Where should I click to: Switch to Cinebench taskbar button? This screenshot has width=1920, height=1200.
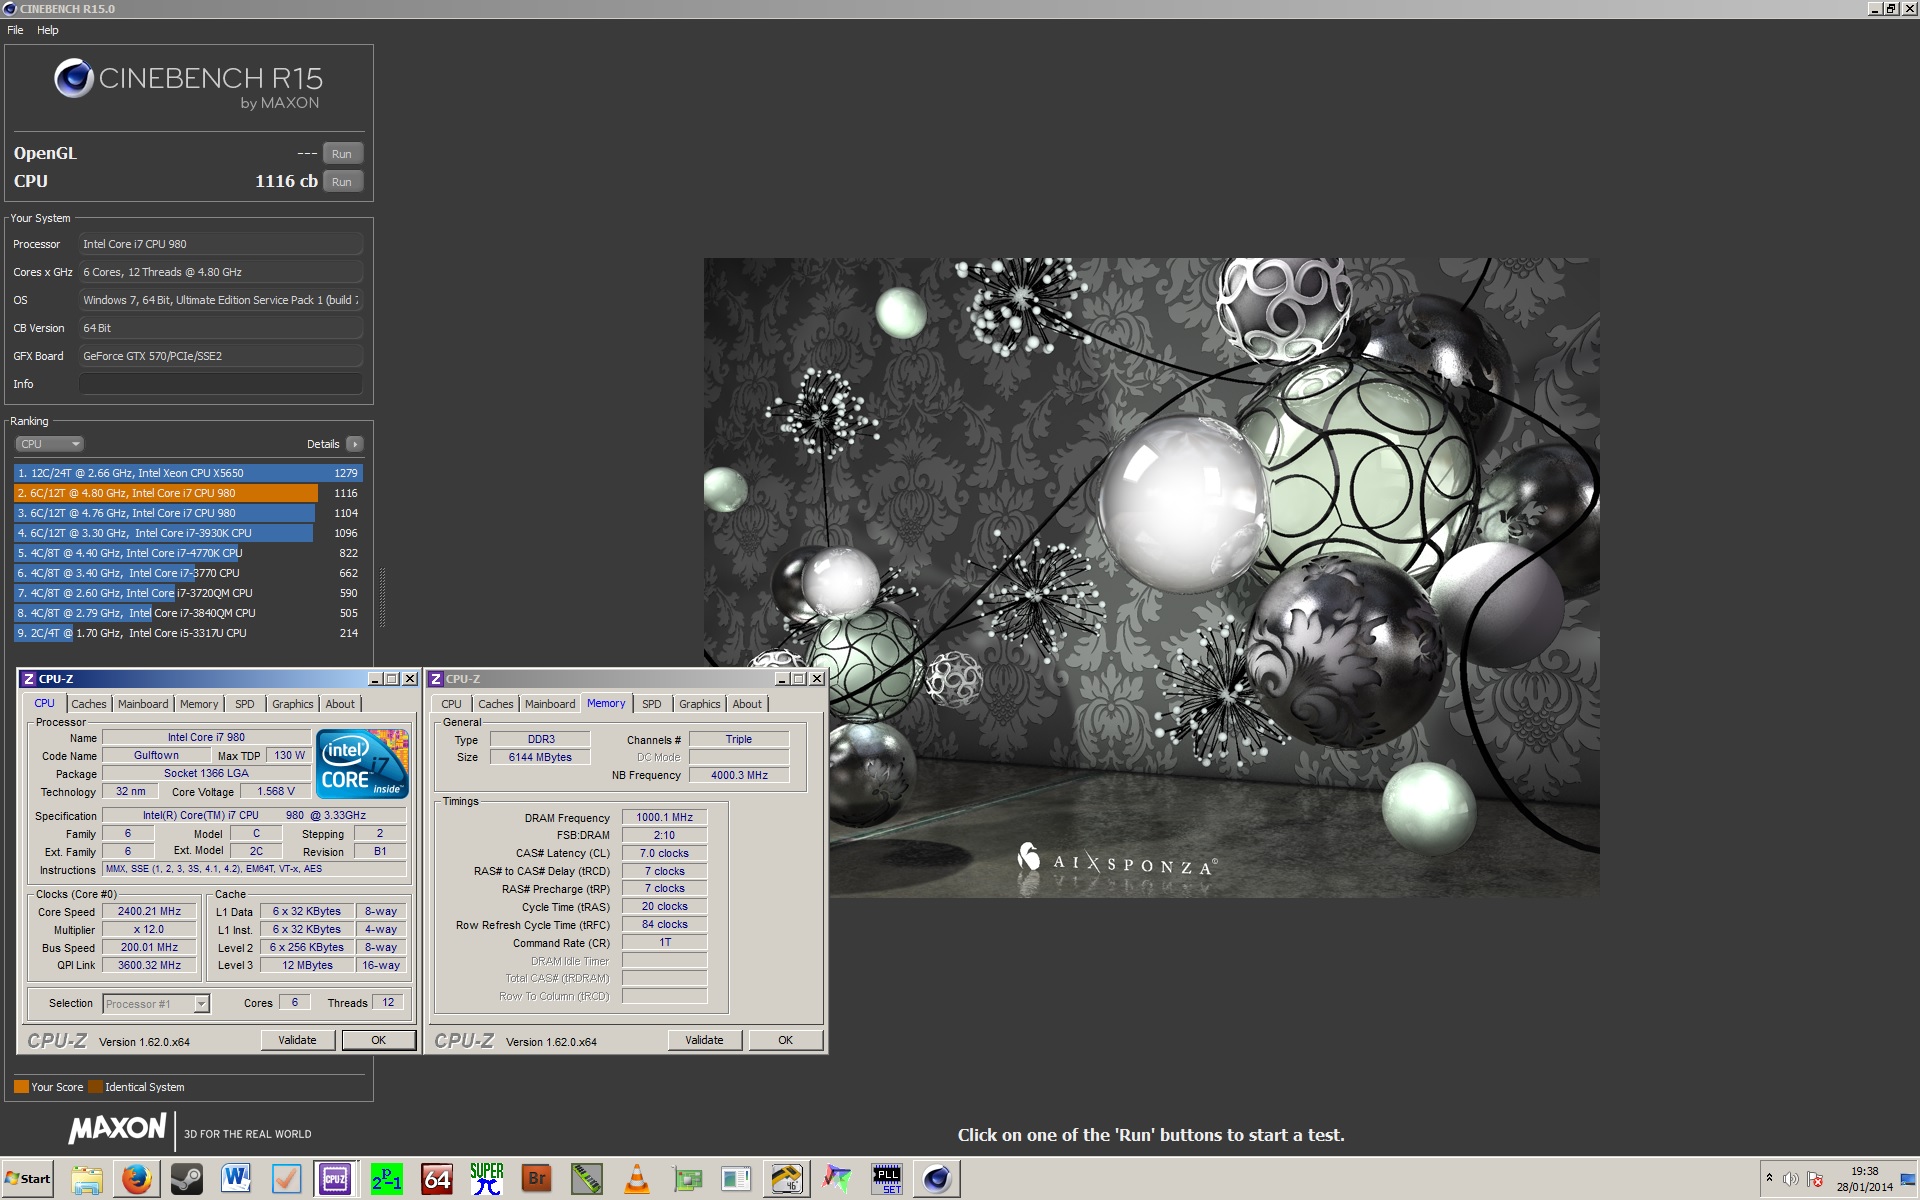point(937,1179)
